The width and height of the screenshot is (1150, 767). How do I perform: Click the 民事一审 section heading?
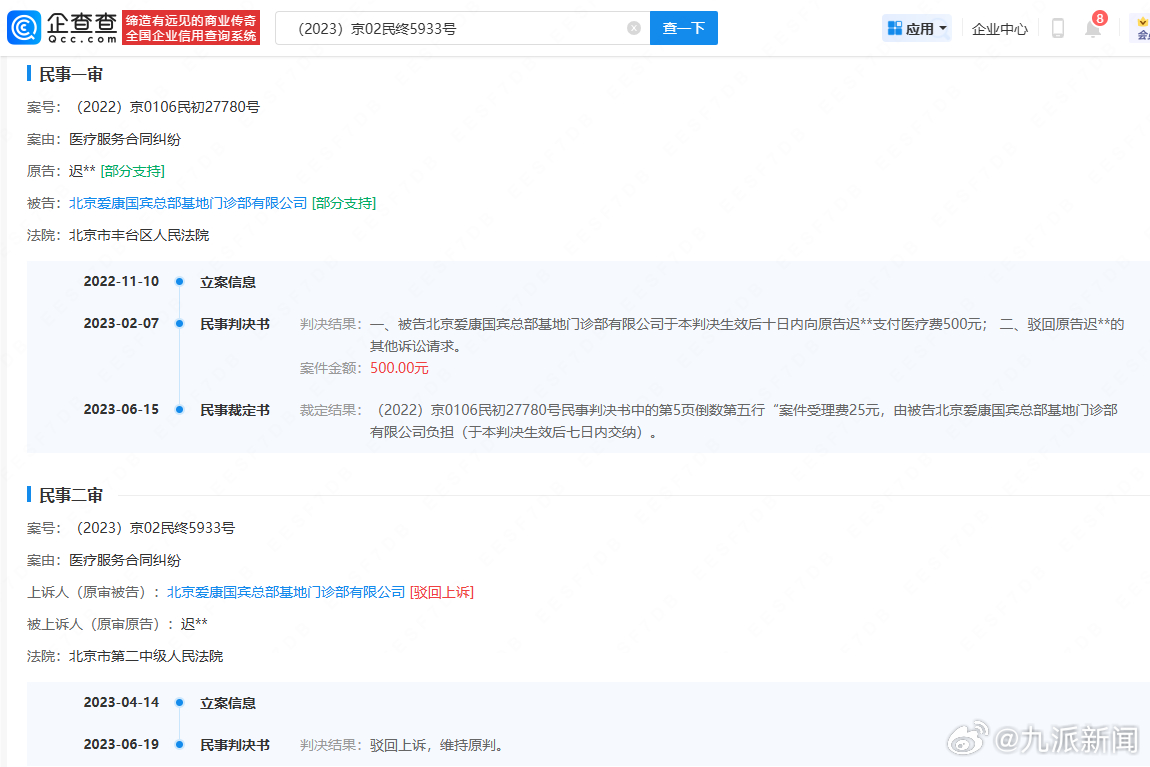tap(70, 74)
